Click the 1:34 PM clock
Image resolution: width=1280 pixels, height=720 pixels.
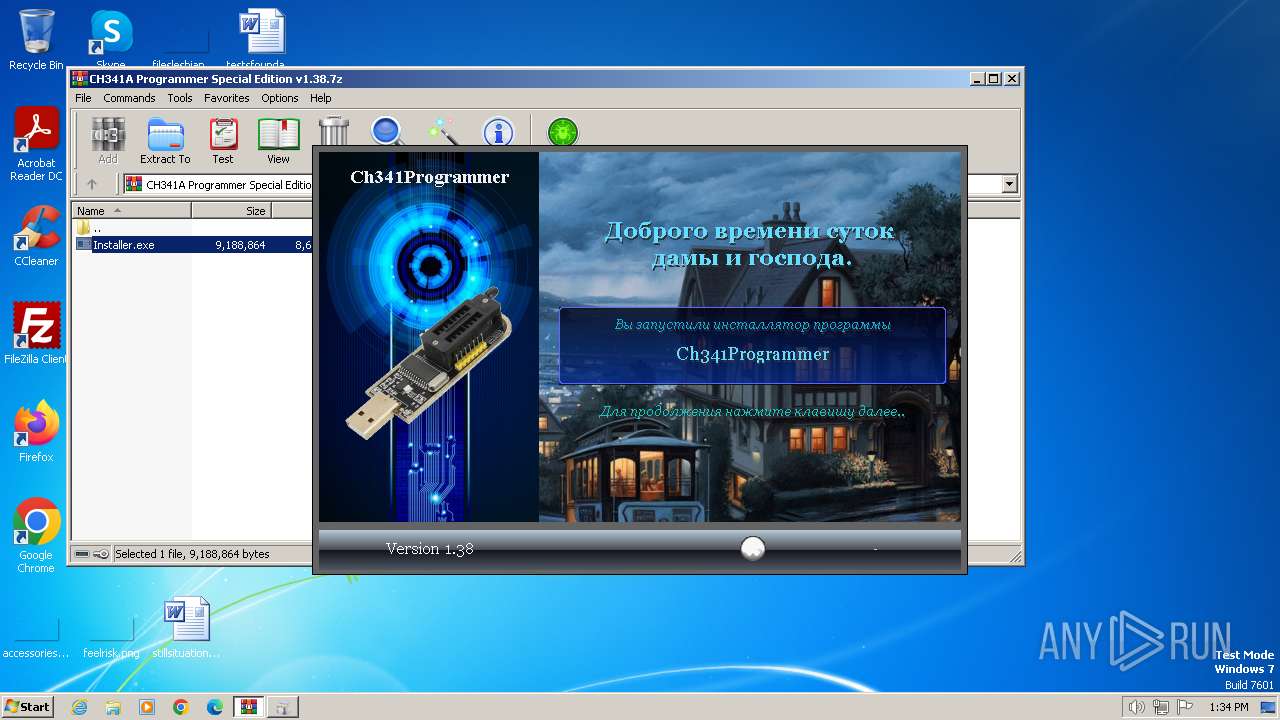(x=1228, y=707)
